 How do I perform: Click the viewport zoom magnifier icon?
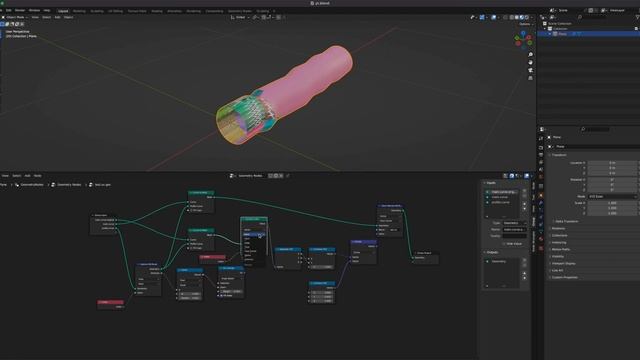click(530, 54)
